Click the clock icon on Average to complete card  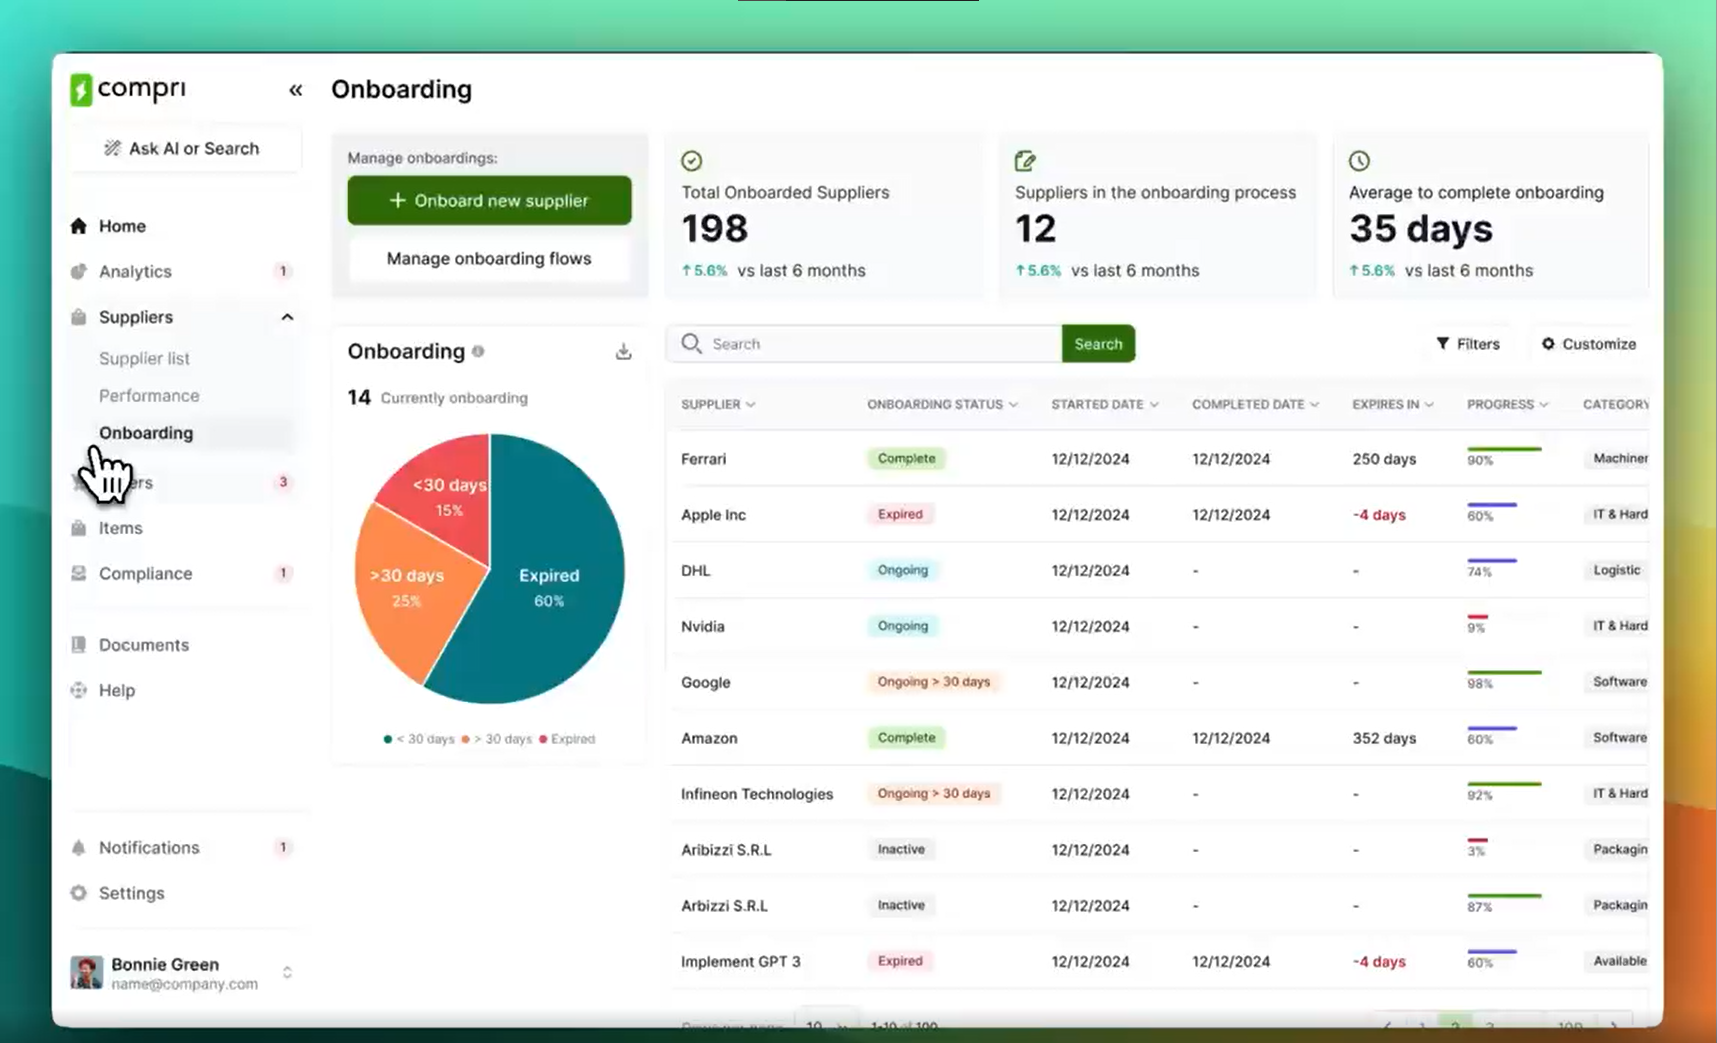(1359, 161)
